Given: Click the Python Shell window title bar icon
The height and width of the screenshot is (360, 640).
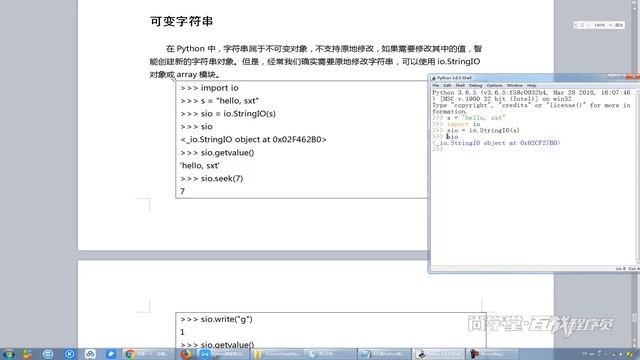Looking at the screenshot, I should click(x=434, y=78).
